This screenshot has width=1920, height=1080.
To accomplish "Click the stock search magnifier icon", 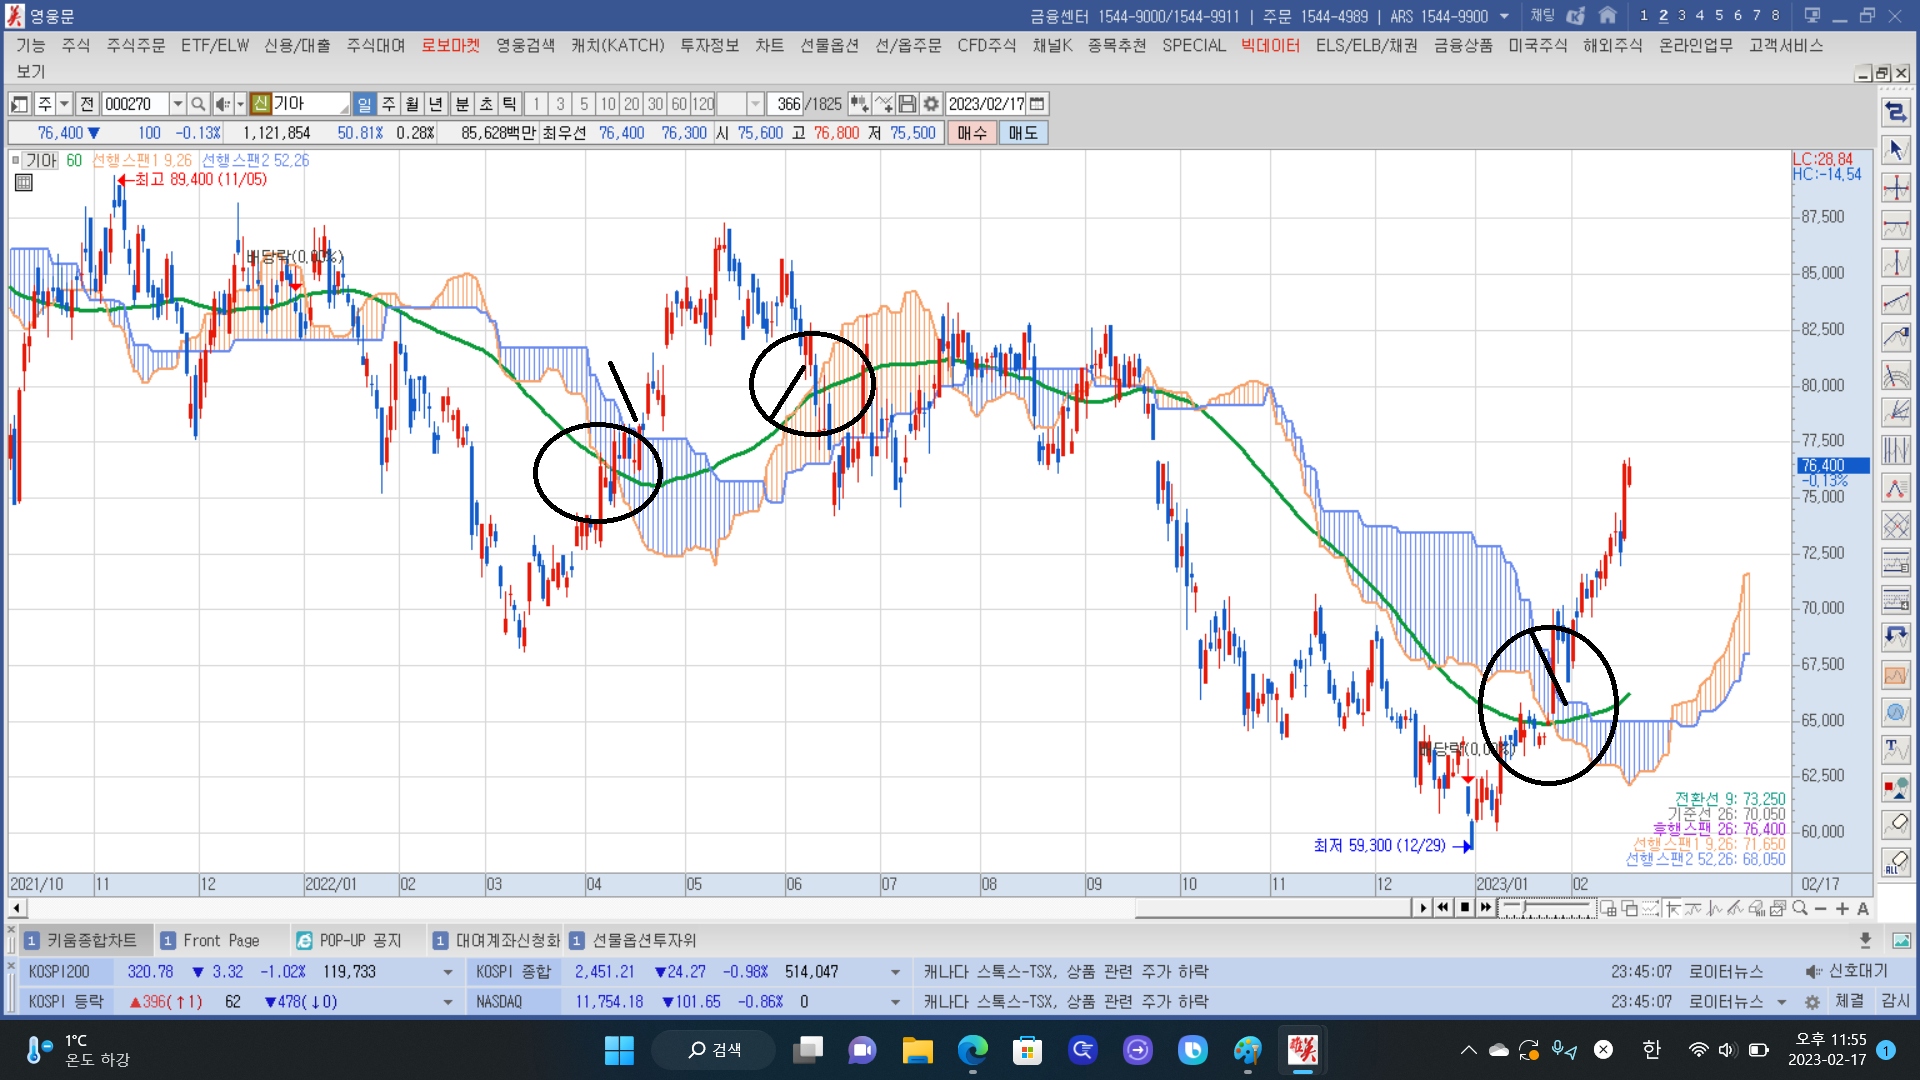I will (198, 104).
